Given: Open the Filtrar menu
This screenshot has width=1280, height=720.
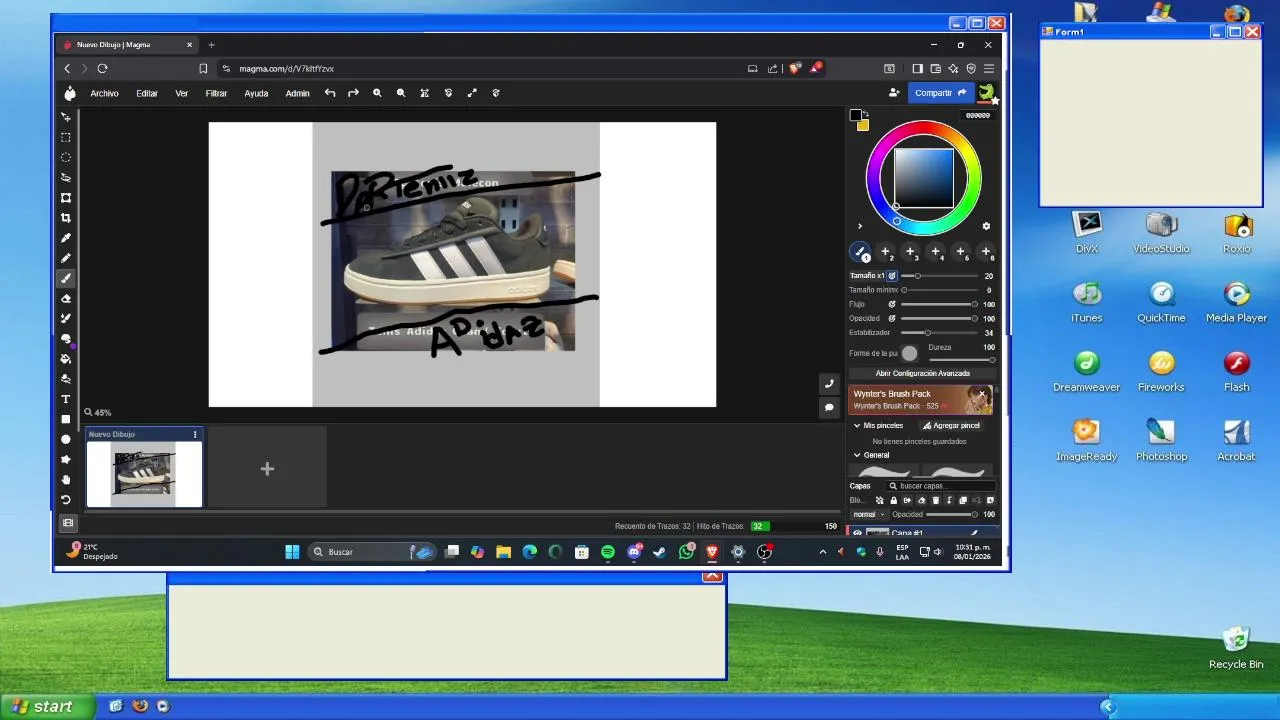Looking at the screenshot, I should pos(216,93).
